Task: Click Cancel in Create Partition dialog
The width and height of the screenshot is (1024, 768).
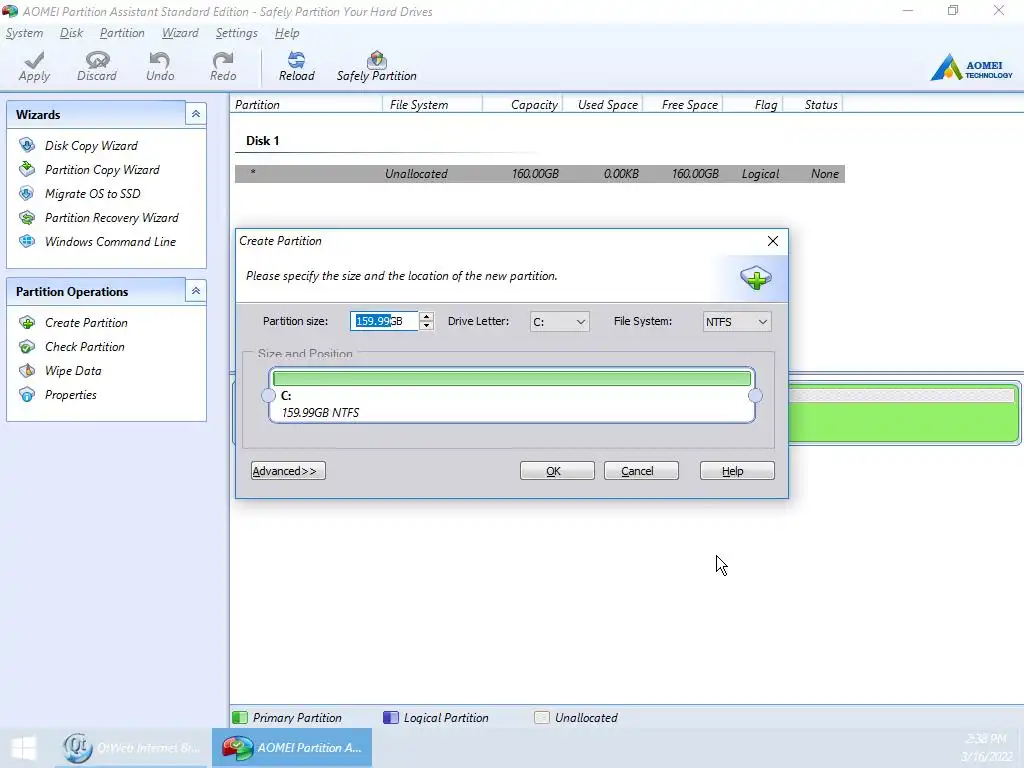Action: click(x=641, y=471)
